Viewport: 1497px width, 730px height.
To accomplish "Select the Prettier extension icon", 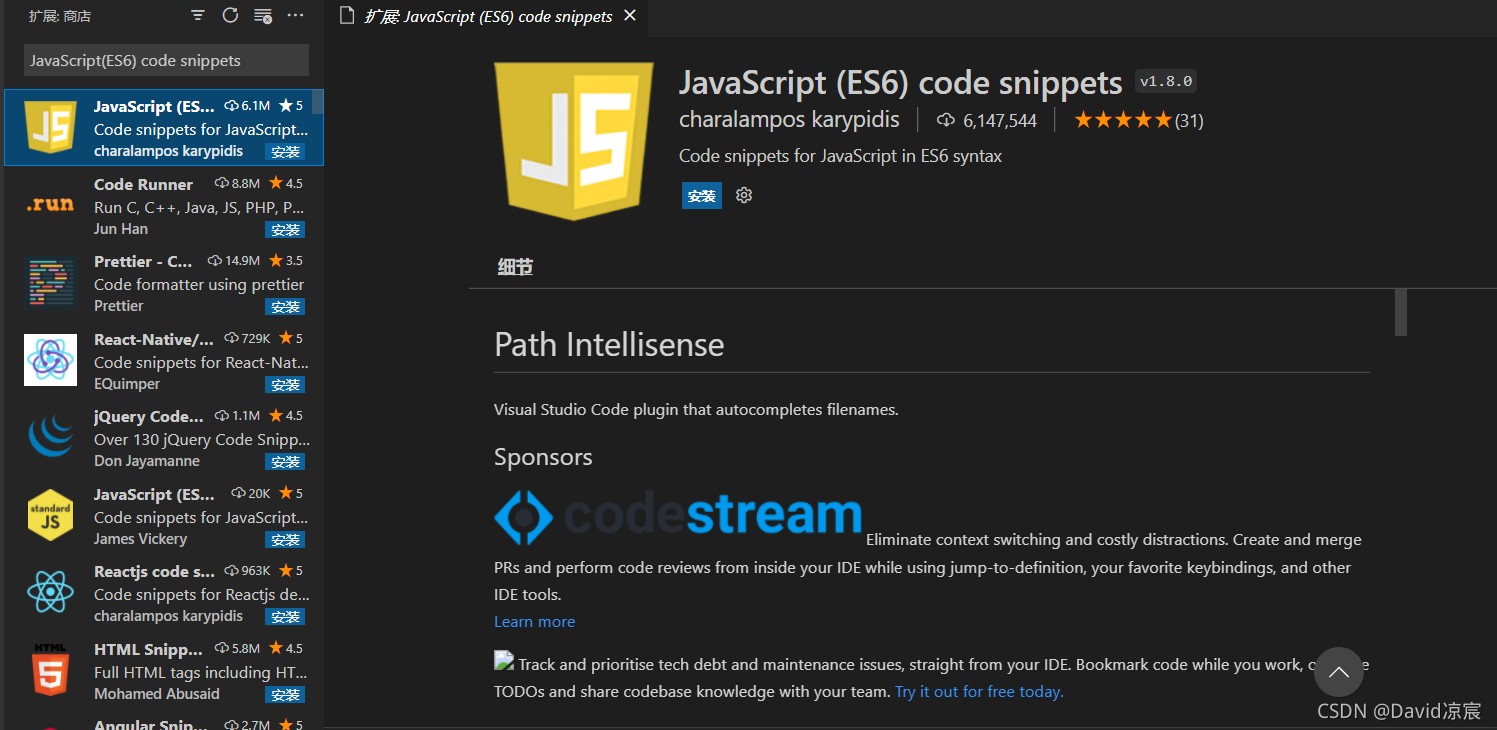I will [x=50, y=283].
